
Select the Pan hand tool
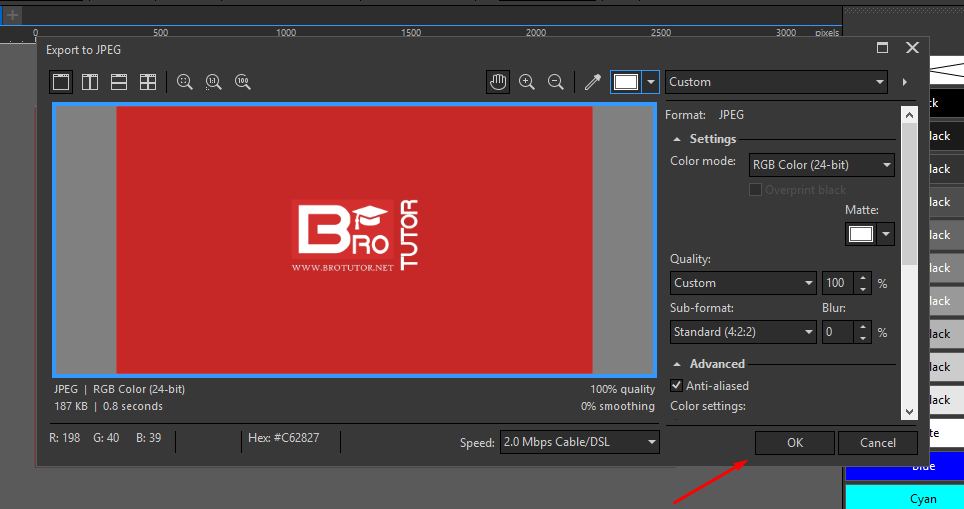[x=497, y=82]
